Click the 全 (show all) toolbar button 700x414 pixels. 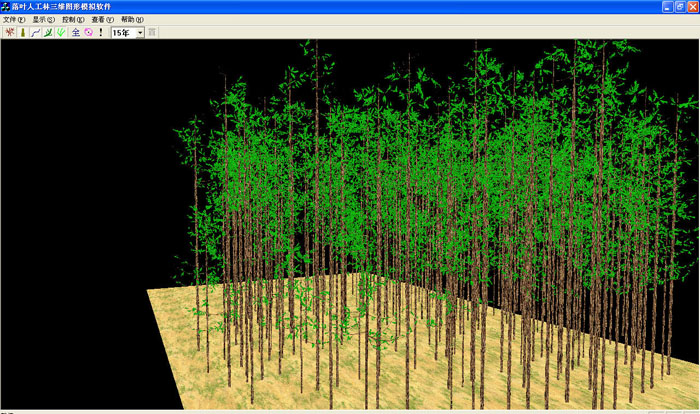click(x=76, y=32)
